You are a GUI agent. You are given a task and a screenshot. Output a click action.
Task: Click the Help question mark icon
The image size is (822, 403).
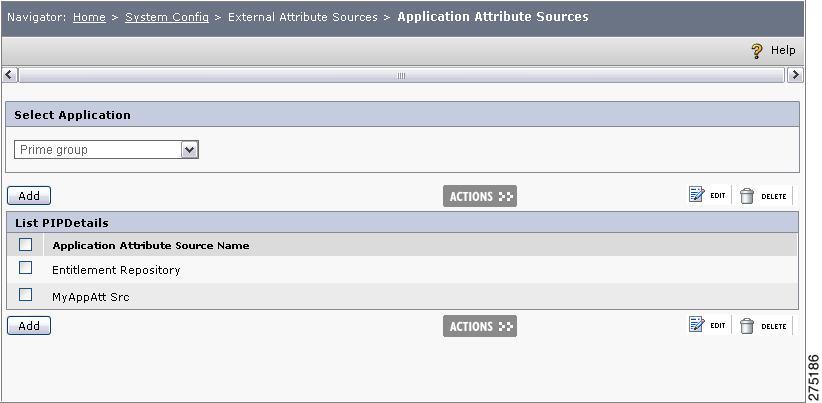pyautogui.click(x=757, y=51)
